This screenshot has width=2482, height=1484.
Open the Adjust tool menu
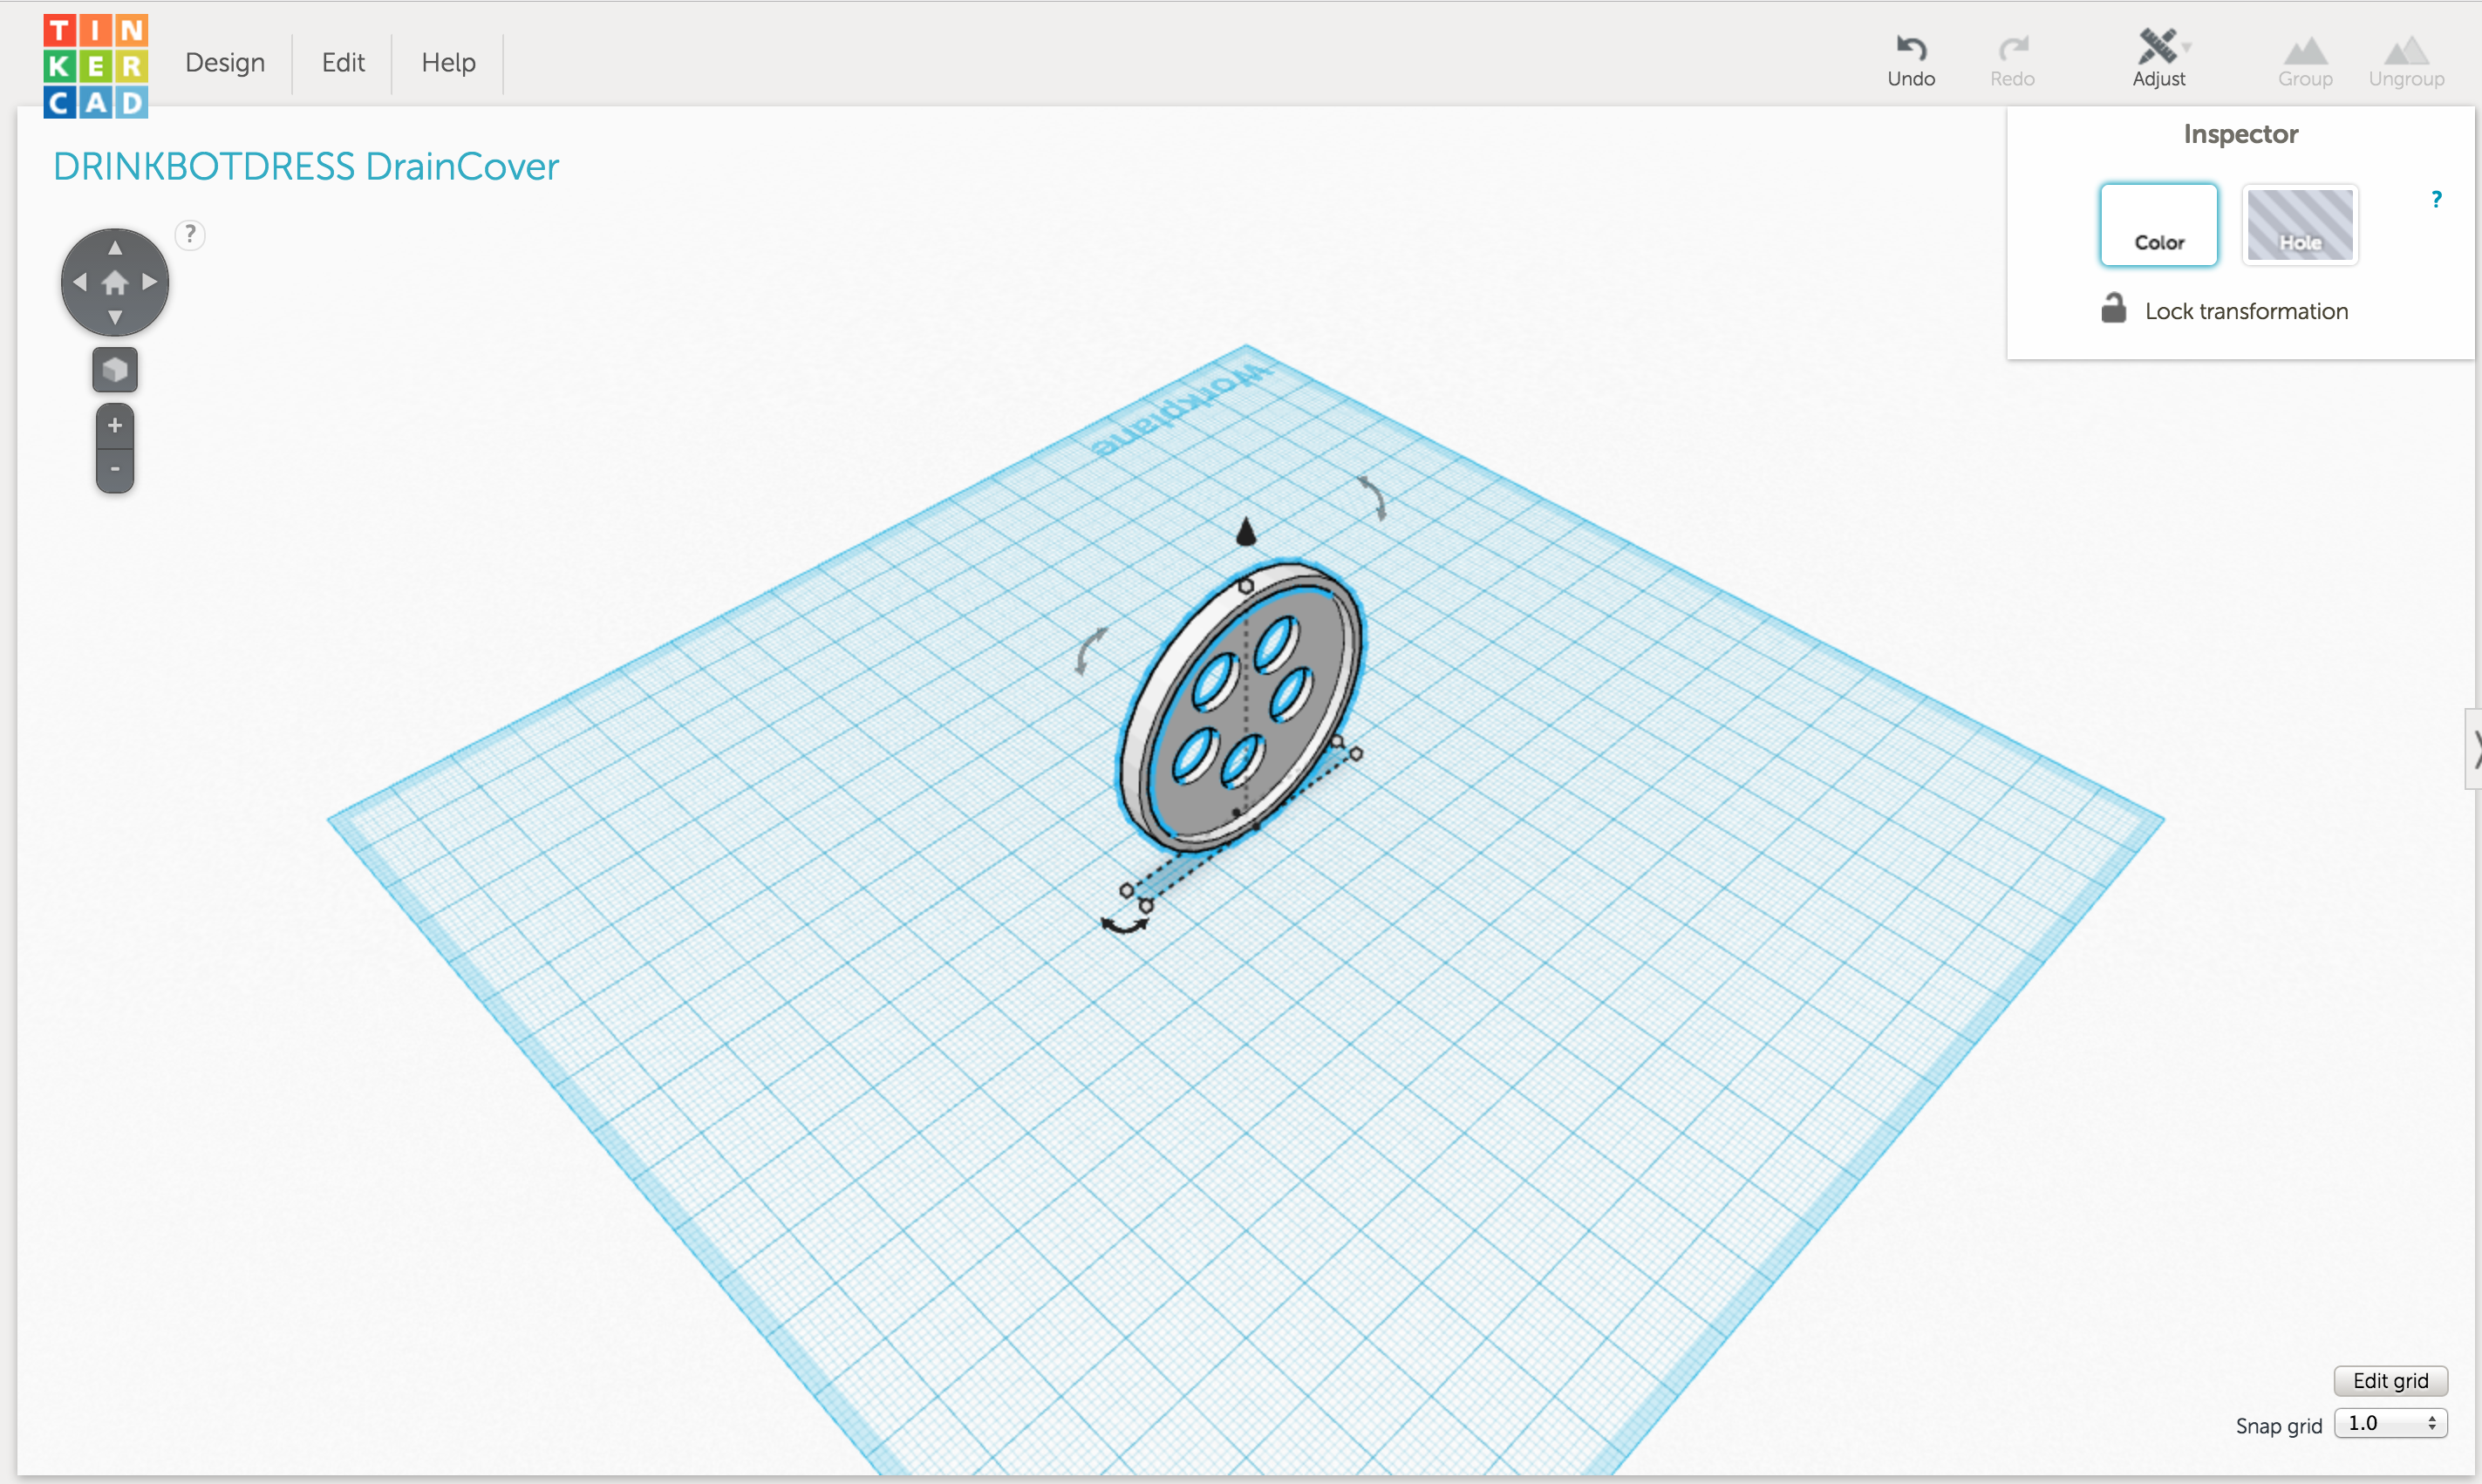2159,50
